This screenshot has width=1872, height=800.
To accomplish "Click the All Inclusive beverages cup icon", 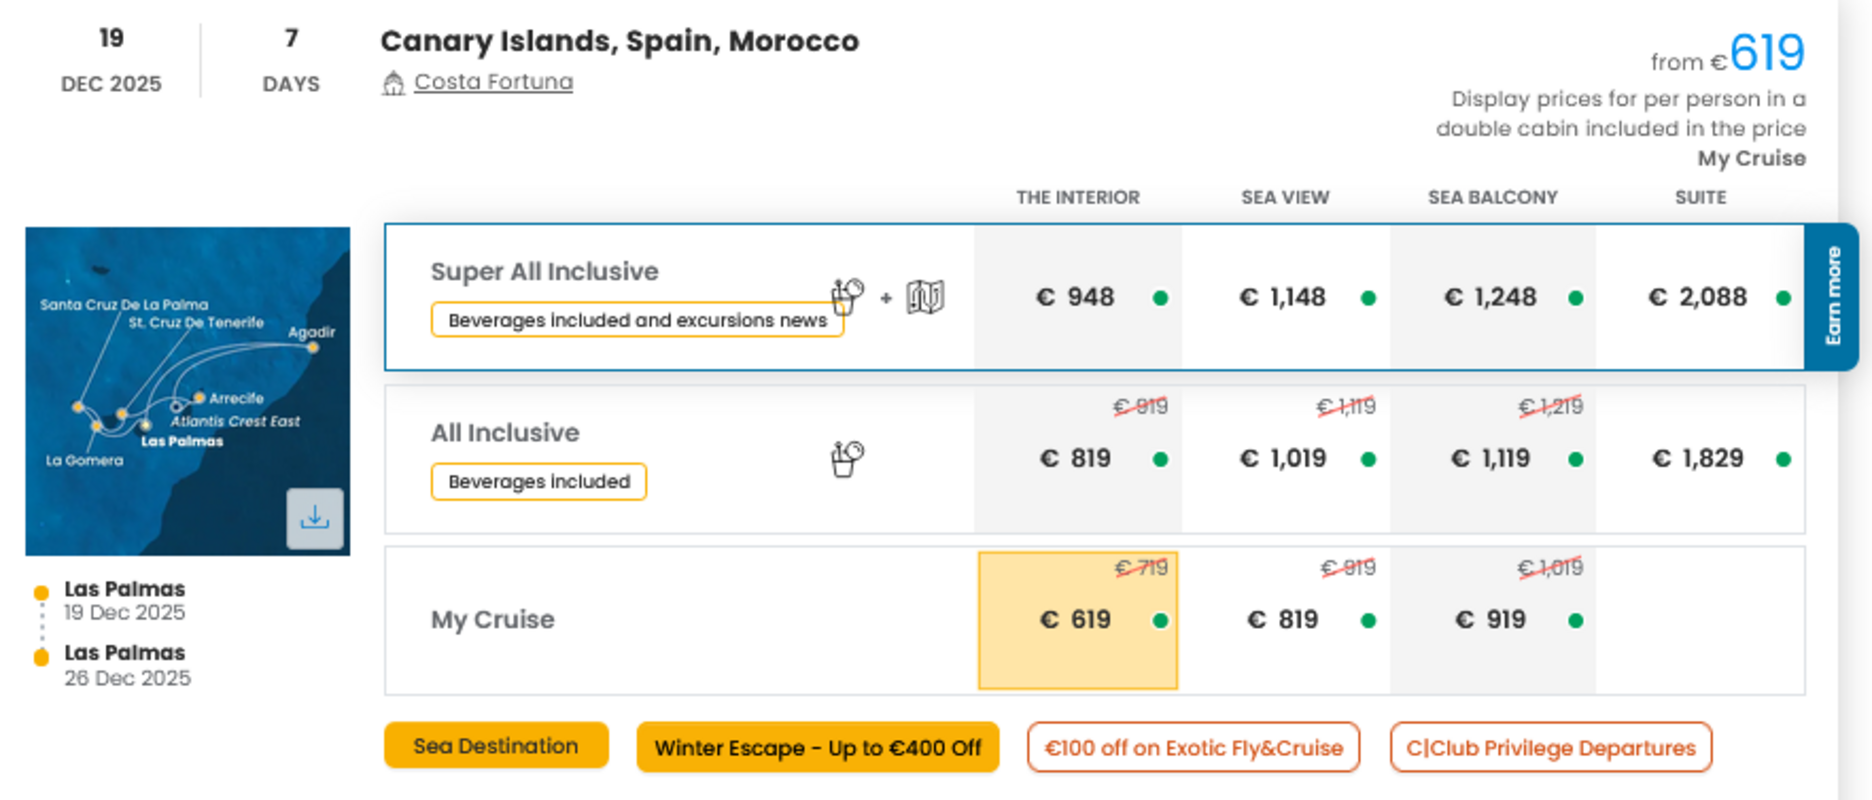I will [847, 459].
